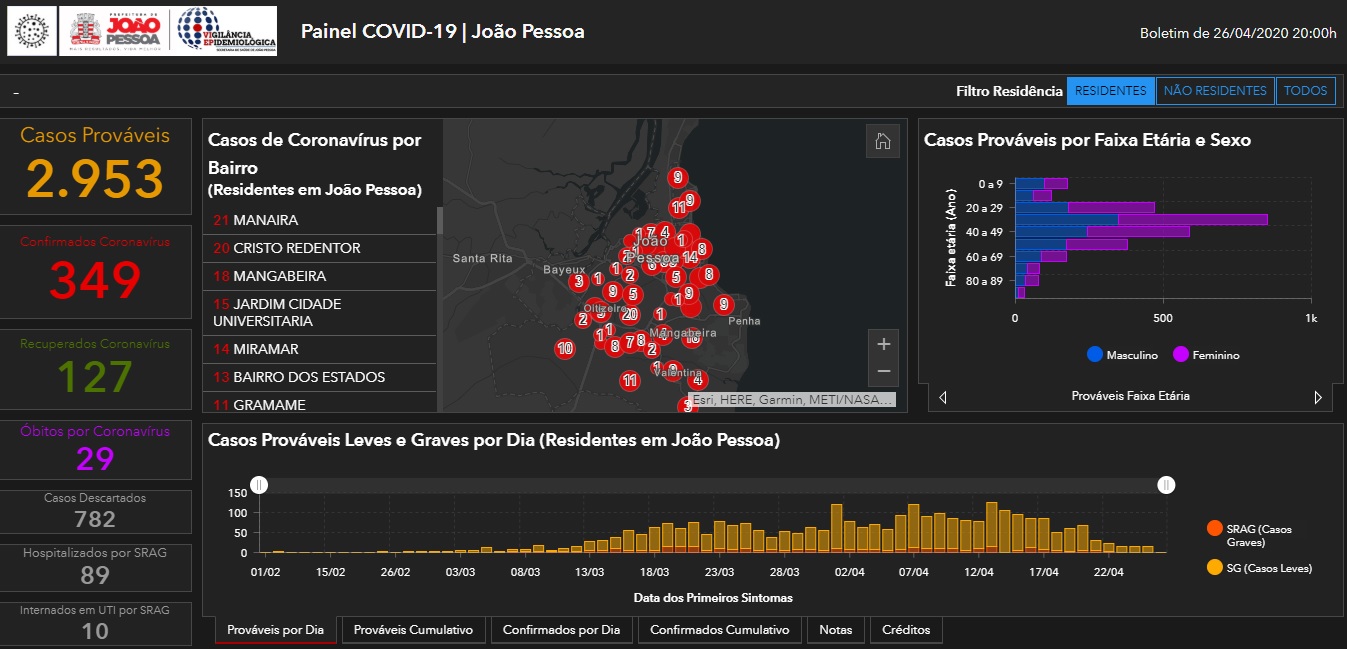
Task: Click the Recuperados Coronavírus 127 indicator
Action: tap(95, 367)
